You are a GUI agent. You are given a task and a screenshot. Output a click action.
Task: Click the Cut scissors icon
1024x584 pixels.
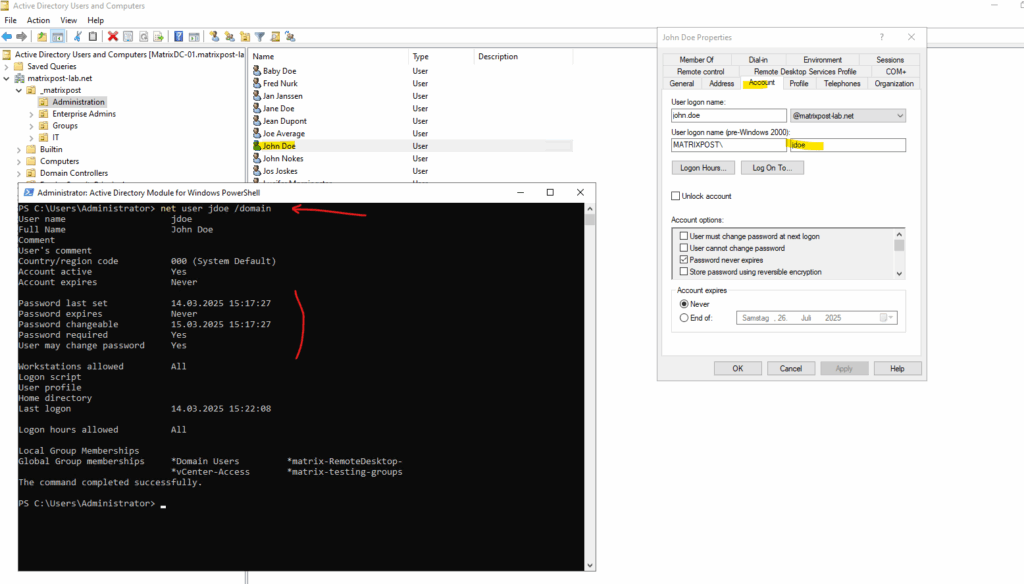[x=78, y=37]
